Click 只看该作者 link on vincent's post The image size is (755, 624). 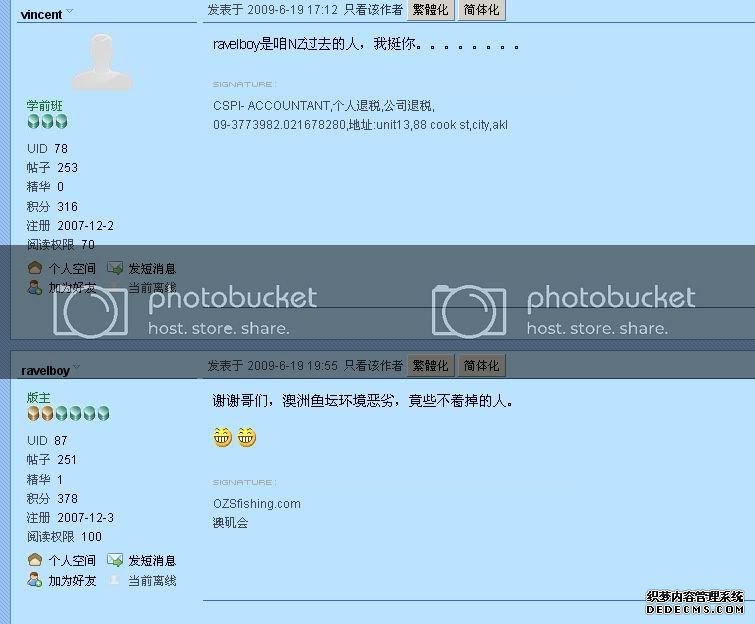(373, 10)
